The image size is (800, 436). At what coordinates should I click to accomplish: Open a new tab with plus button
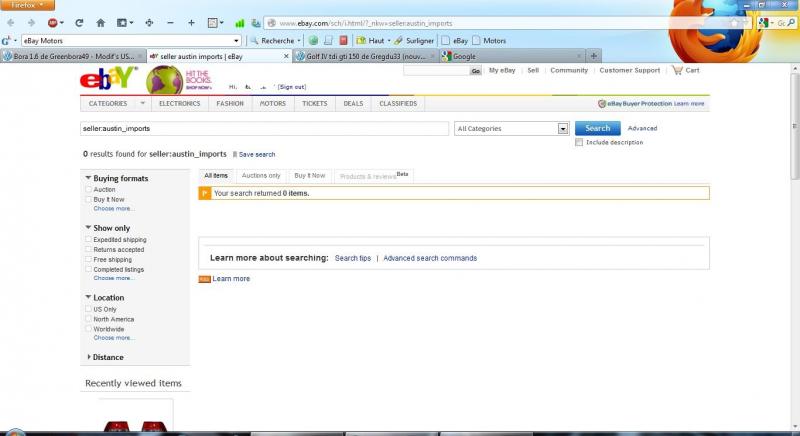click(x=593, y=56)
